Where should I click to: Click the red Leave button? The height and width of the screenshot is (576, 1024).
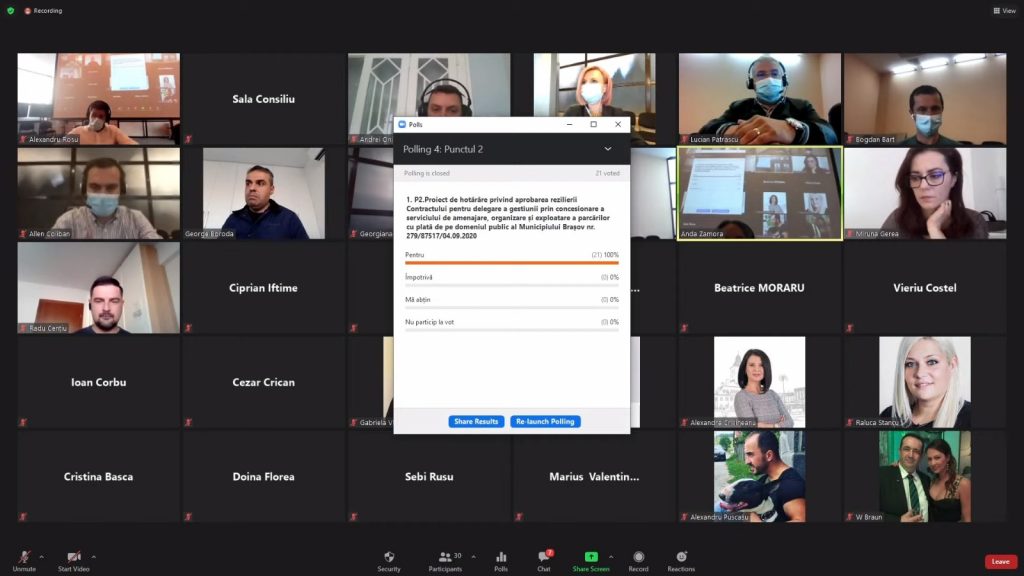[1000, 562]
